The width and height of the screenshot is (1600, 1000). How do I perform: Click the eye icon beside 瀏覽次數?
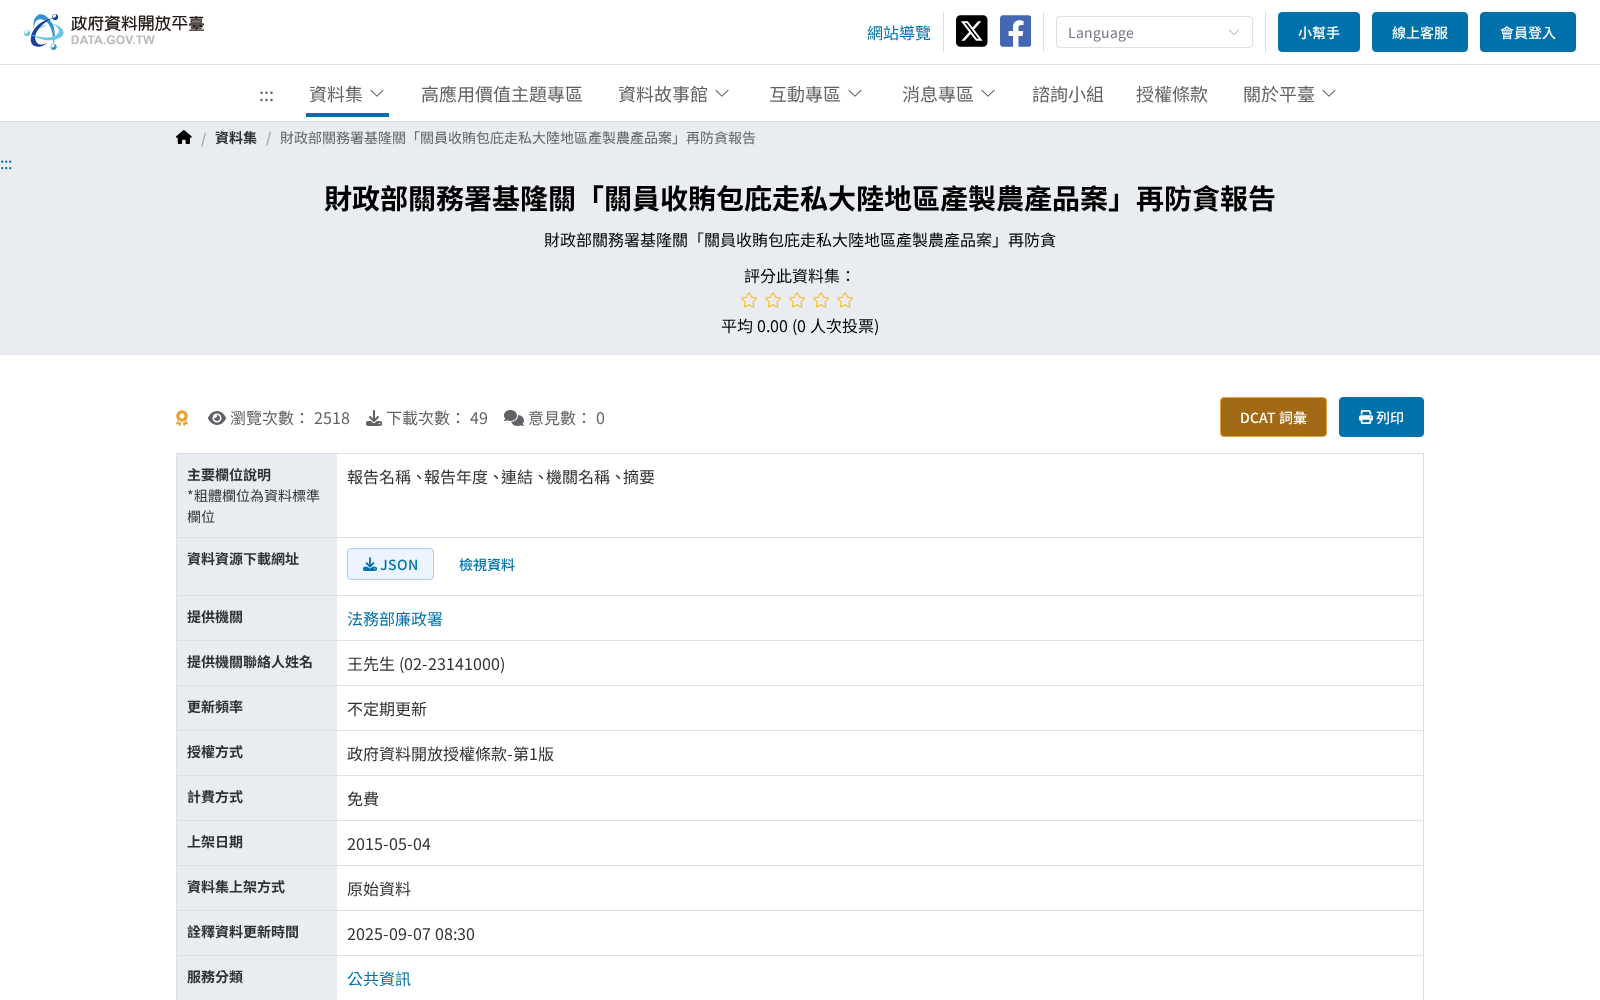(217, 418)
